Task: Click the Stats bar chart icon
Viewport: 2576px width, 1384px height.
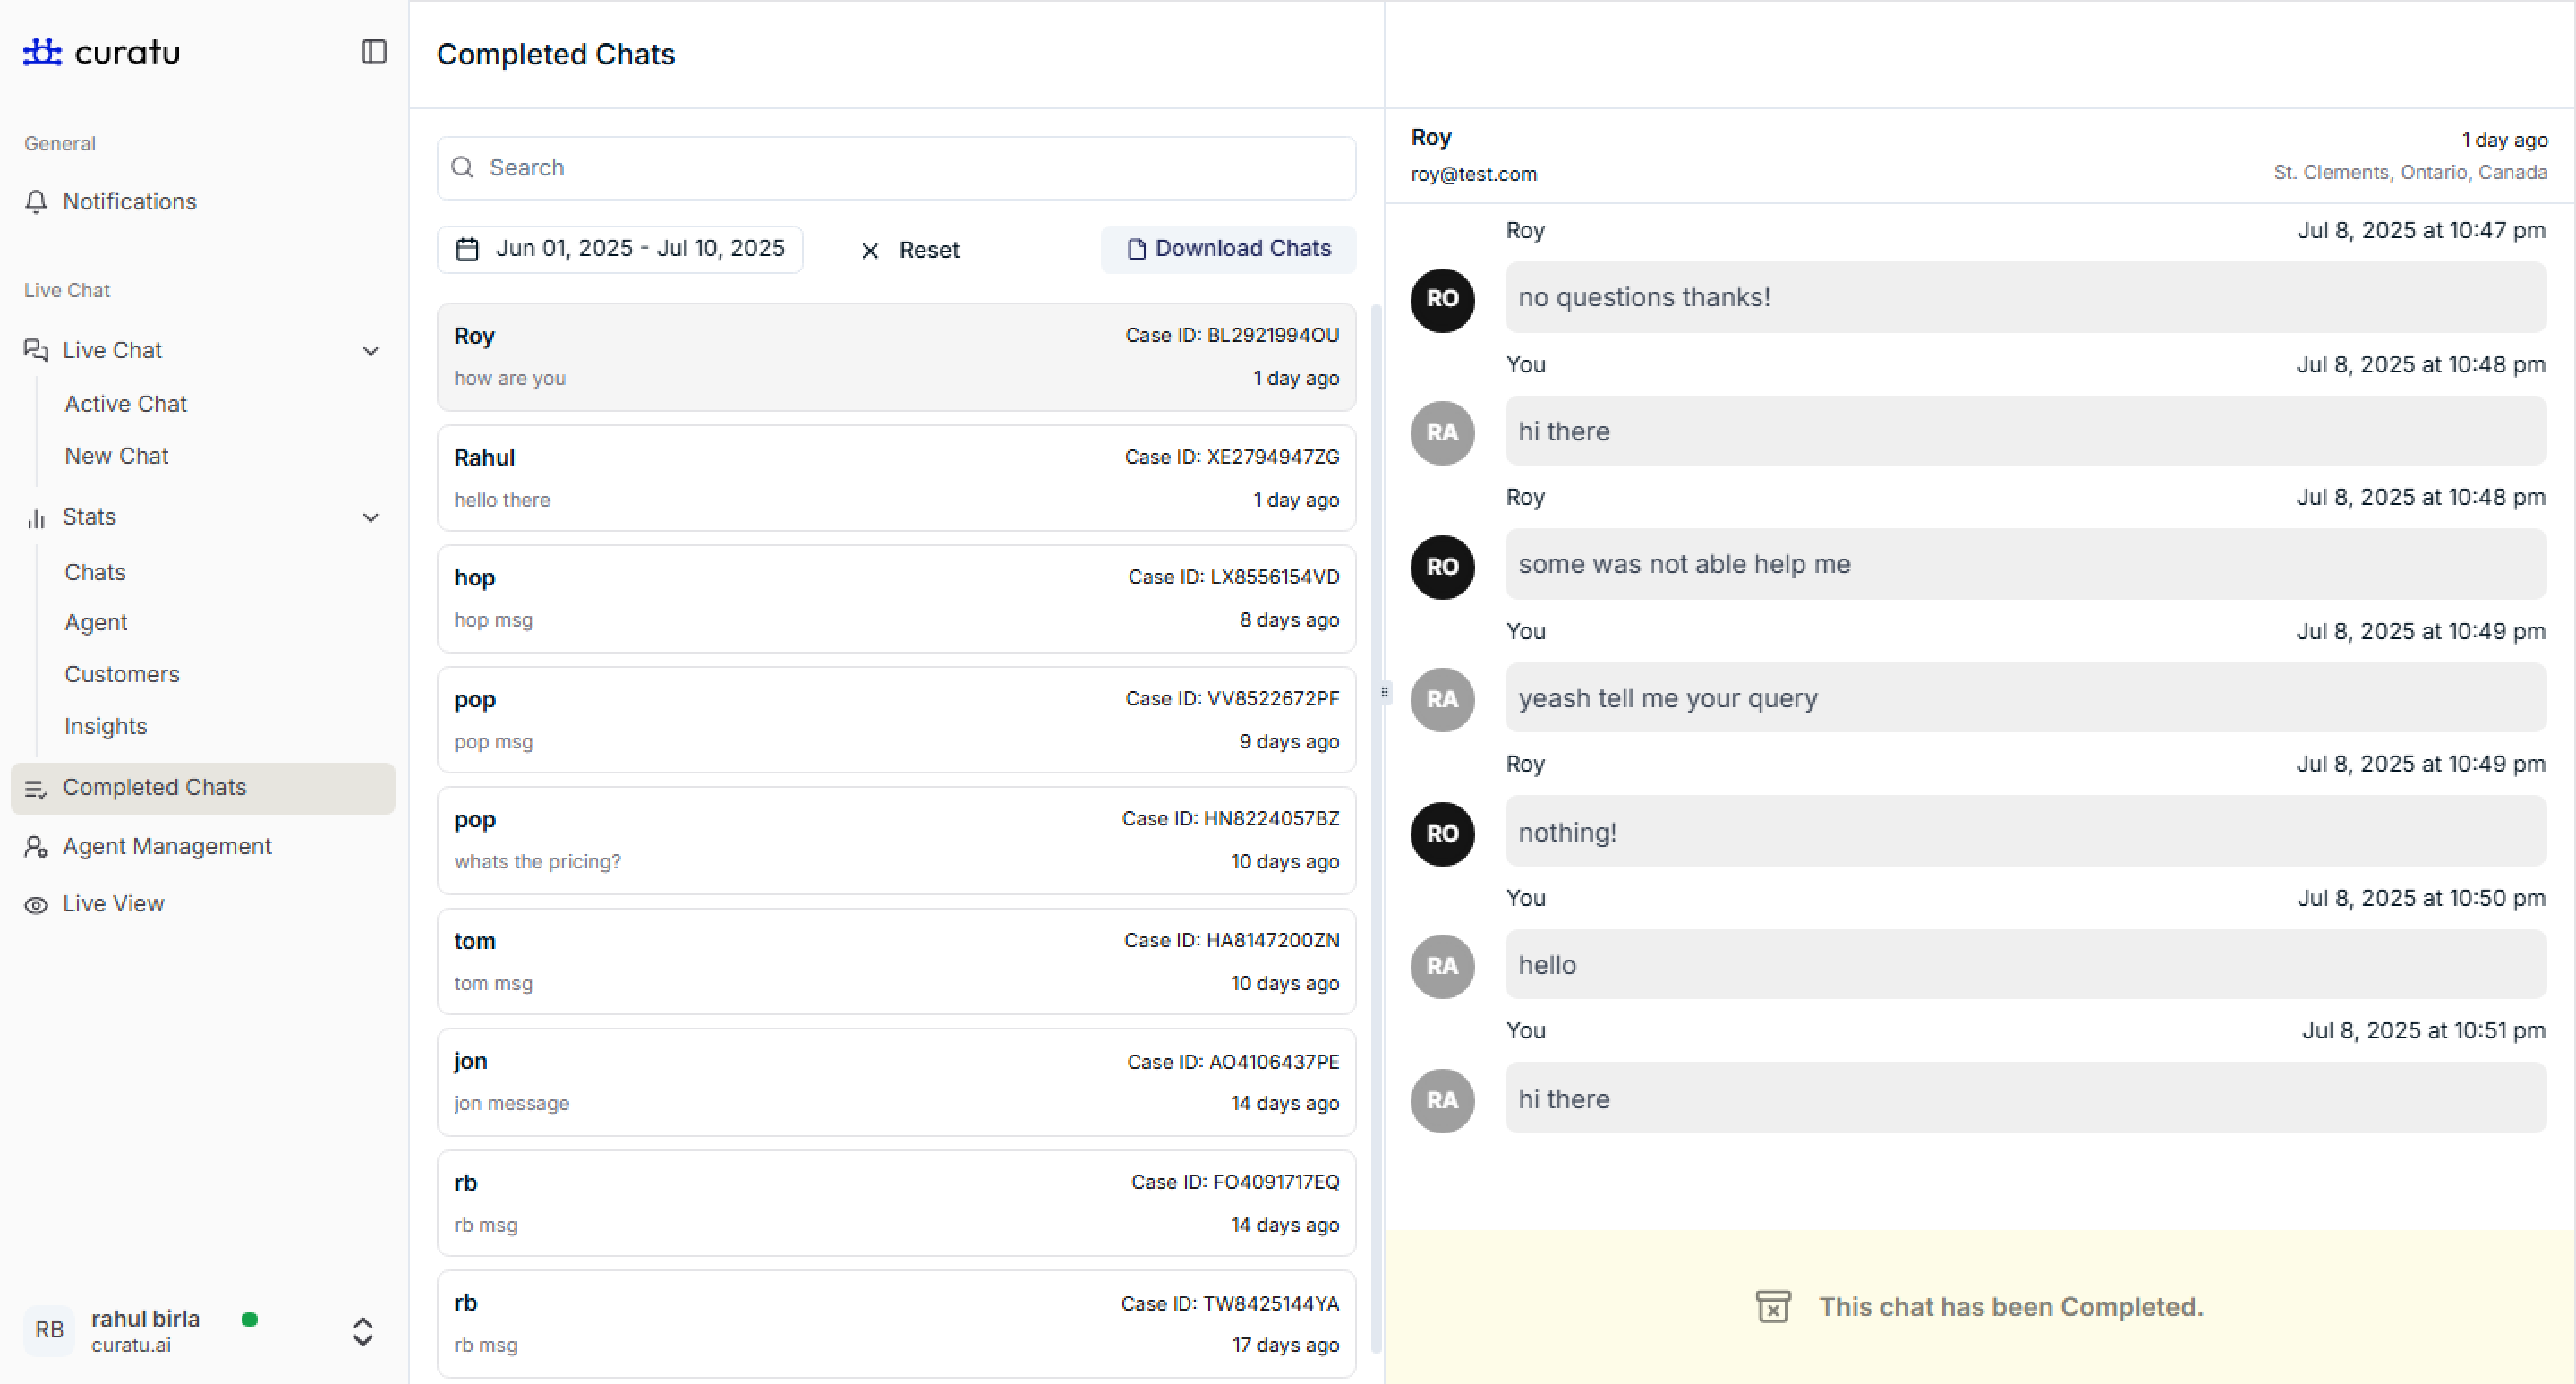Action: tap(36, 518)
